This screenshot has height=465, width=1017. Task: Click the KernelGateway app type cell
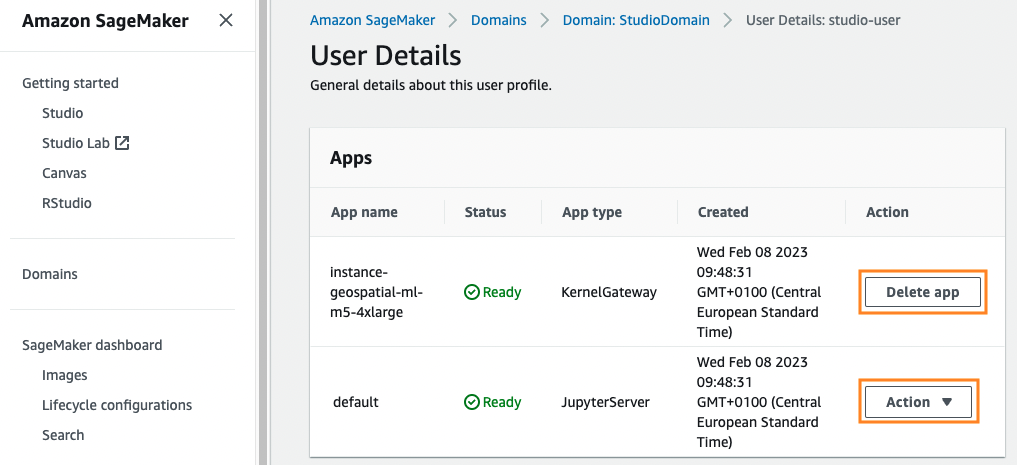[609, 292]
